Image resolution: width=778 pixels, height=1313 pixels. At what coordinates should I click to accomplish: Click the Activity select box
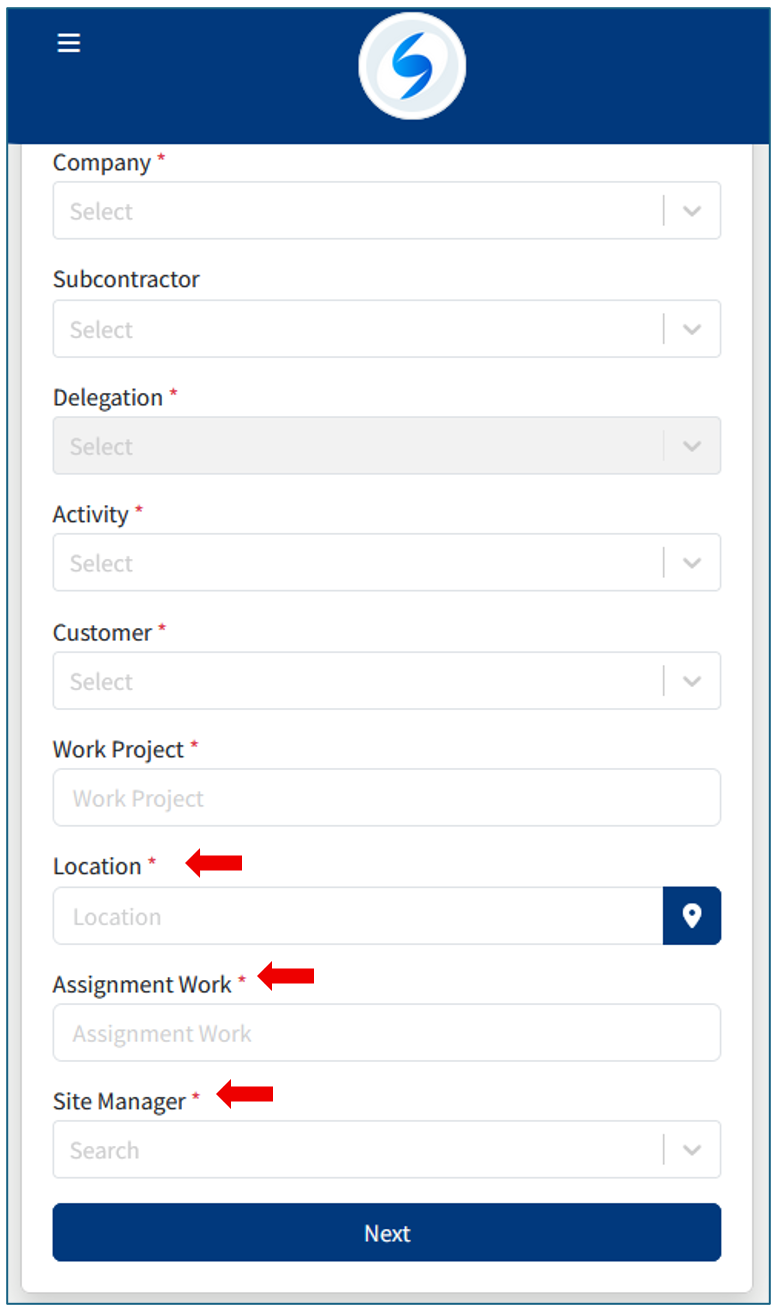point(355,563)
